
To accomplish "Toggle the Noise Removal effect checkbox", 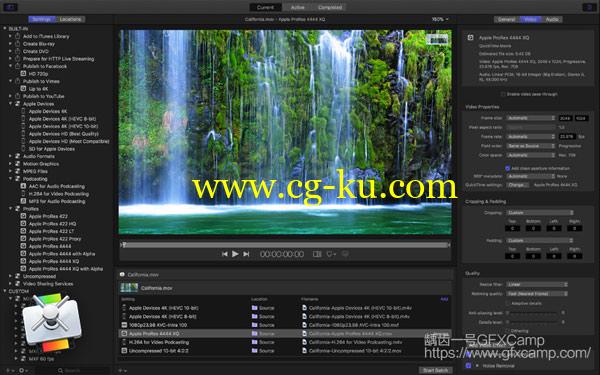I will 468,365.
